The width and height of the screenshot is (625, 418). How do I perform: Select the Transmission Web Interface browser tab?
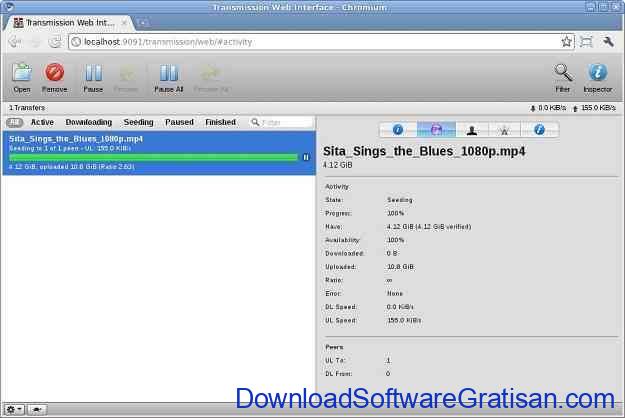click(70, 23)
